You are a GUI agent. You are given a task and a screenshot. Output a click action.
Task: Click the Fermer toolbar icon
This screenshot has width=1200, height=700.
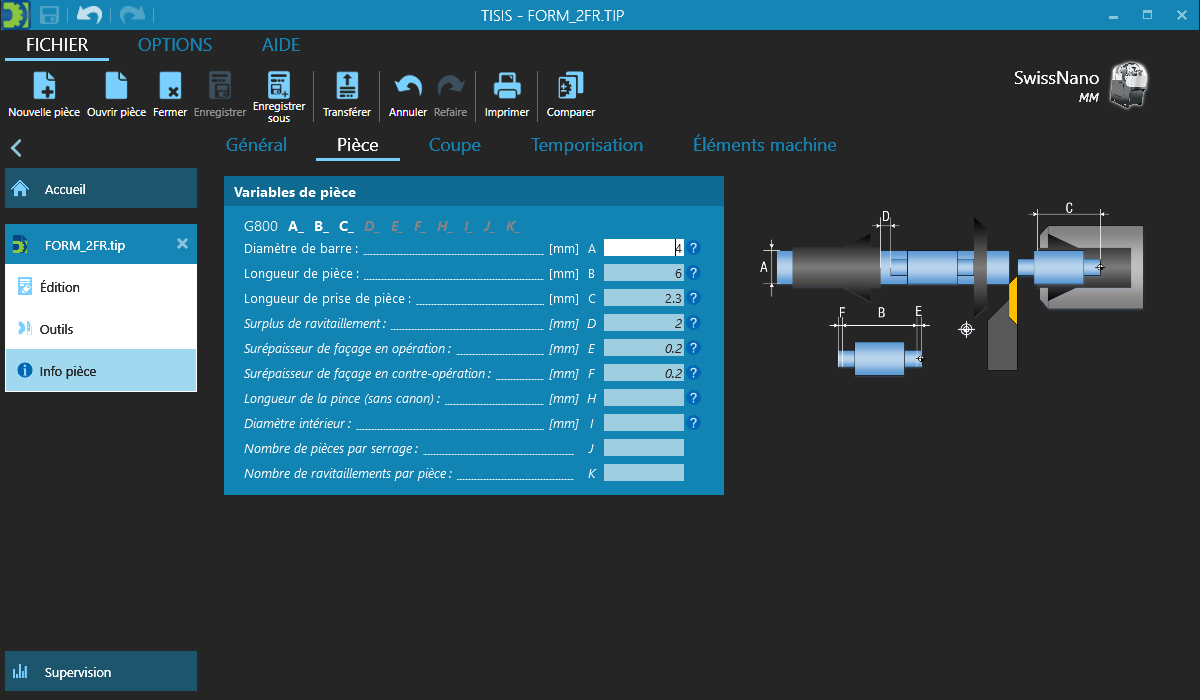[170, 87]
